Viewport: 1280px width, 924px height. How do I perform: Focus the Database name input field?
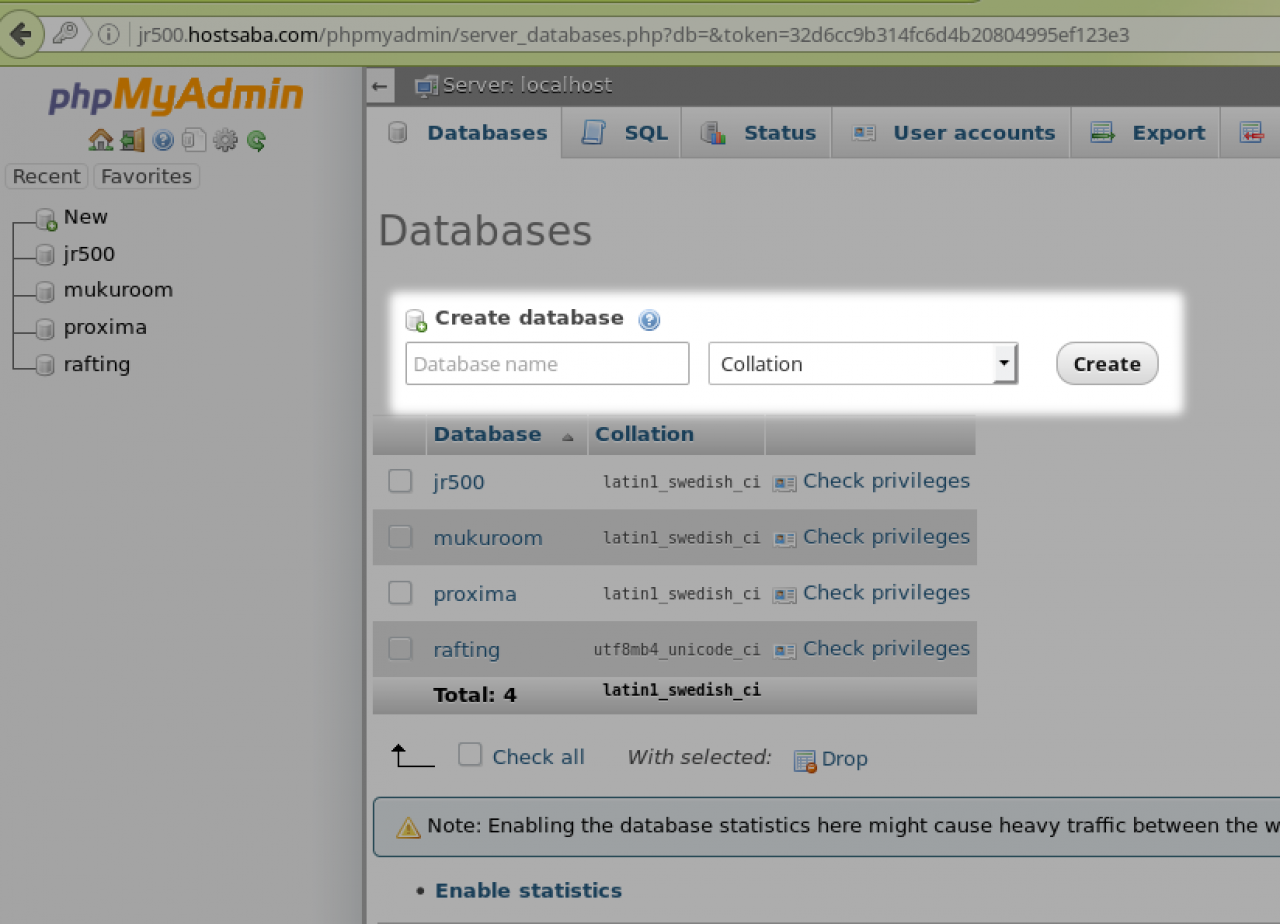pos(547,364)
